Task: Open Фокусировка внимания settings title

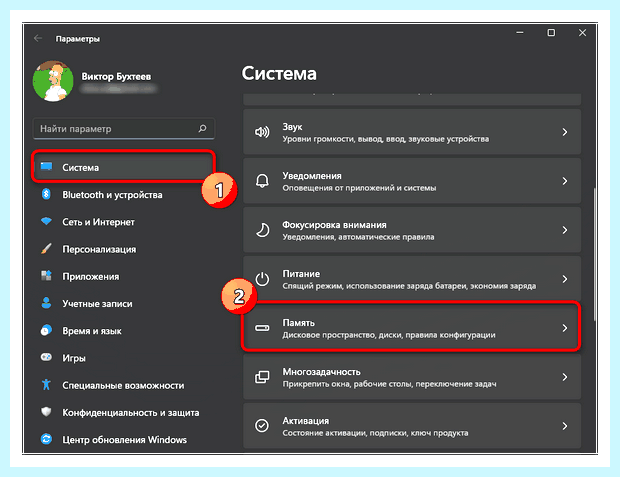Action: point(334,225)
